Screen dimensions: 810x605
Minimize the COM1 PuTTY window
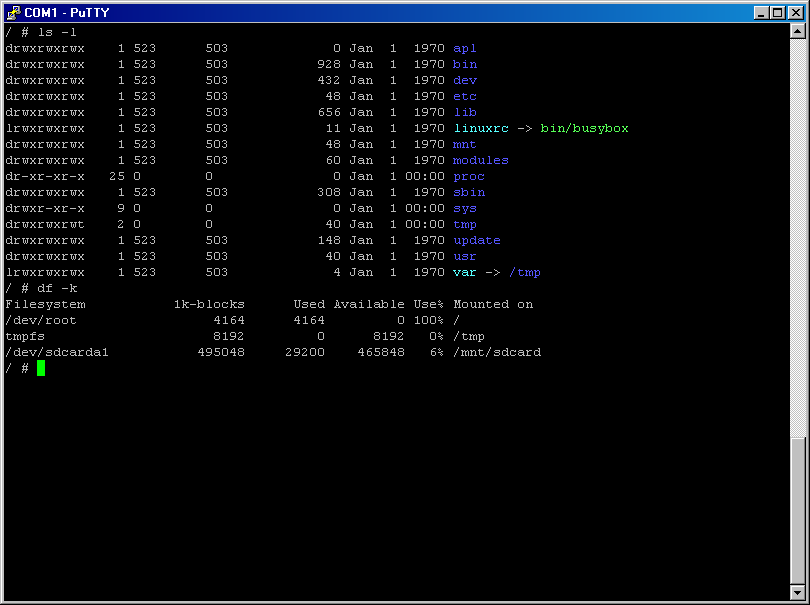click(761, 13)
